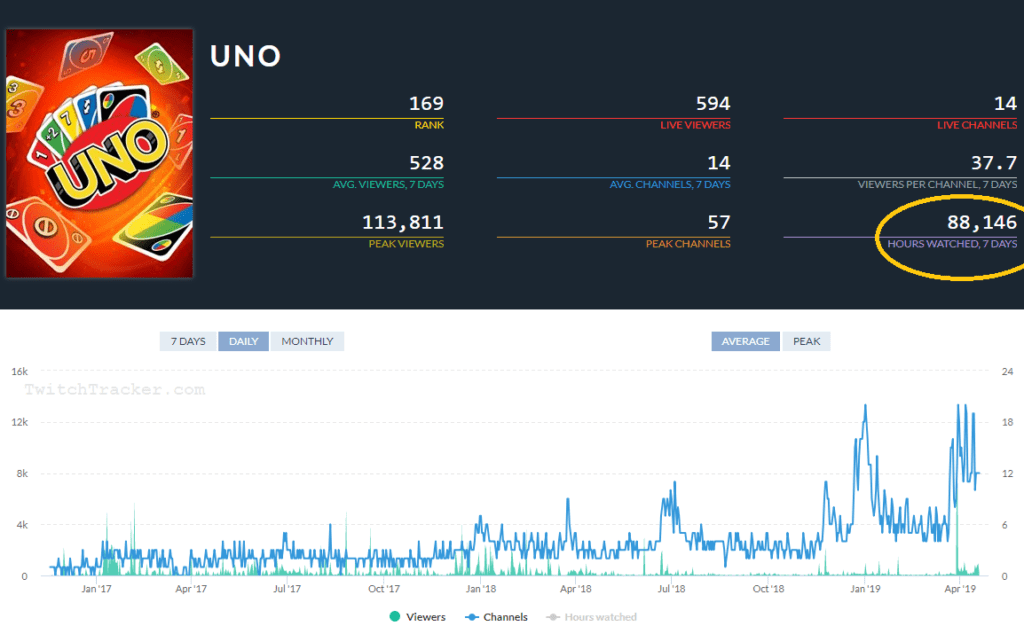Viewport: 1024px width, 626px height.
Task: Click the UNO game title
Action: tap(246, 56)
